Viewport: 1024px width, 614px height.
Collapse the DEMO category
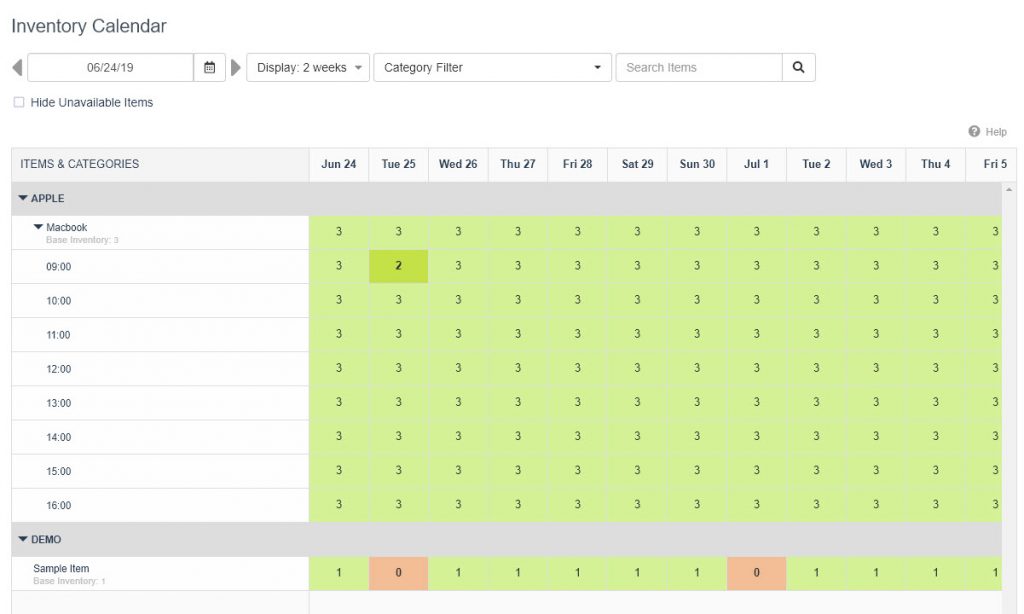(x=23, y=539)
